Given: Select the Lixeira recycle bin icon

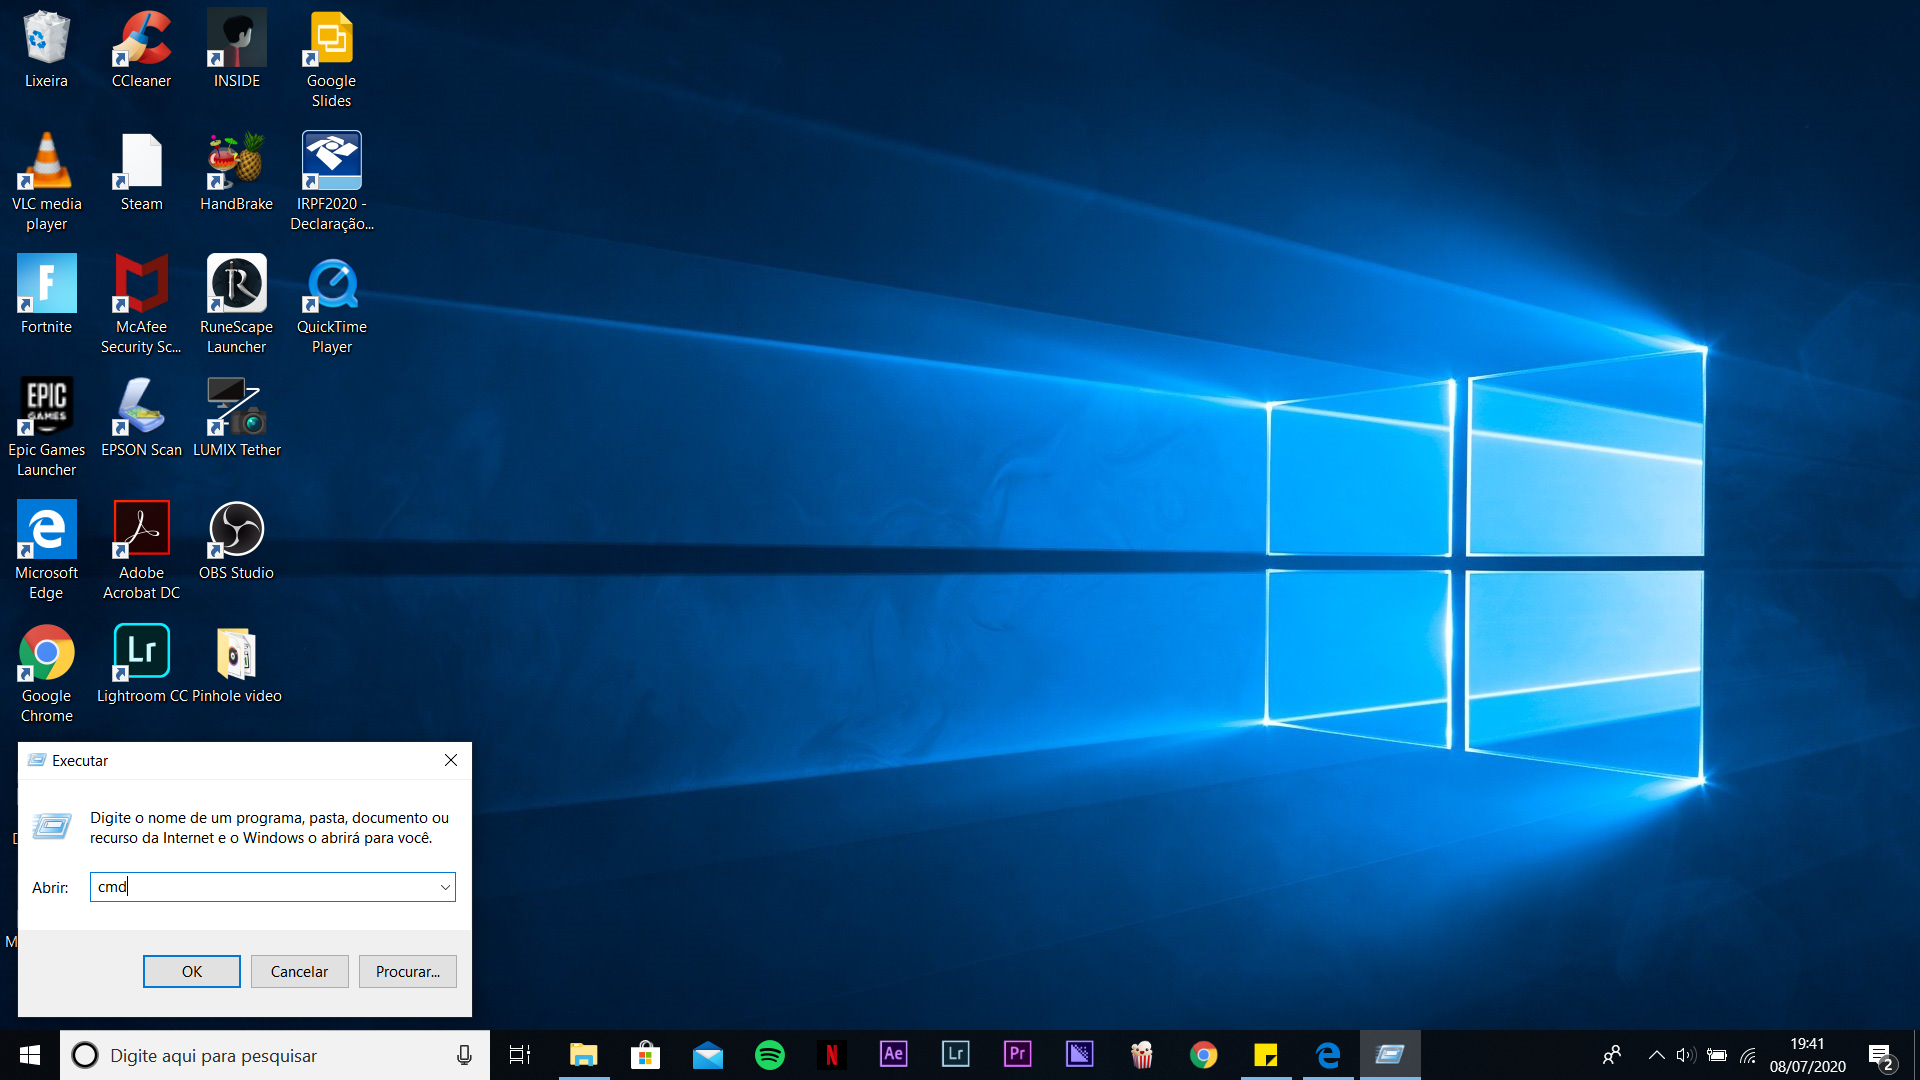Looking at the screenshot, I should pos(46,50).
